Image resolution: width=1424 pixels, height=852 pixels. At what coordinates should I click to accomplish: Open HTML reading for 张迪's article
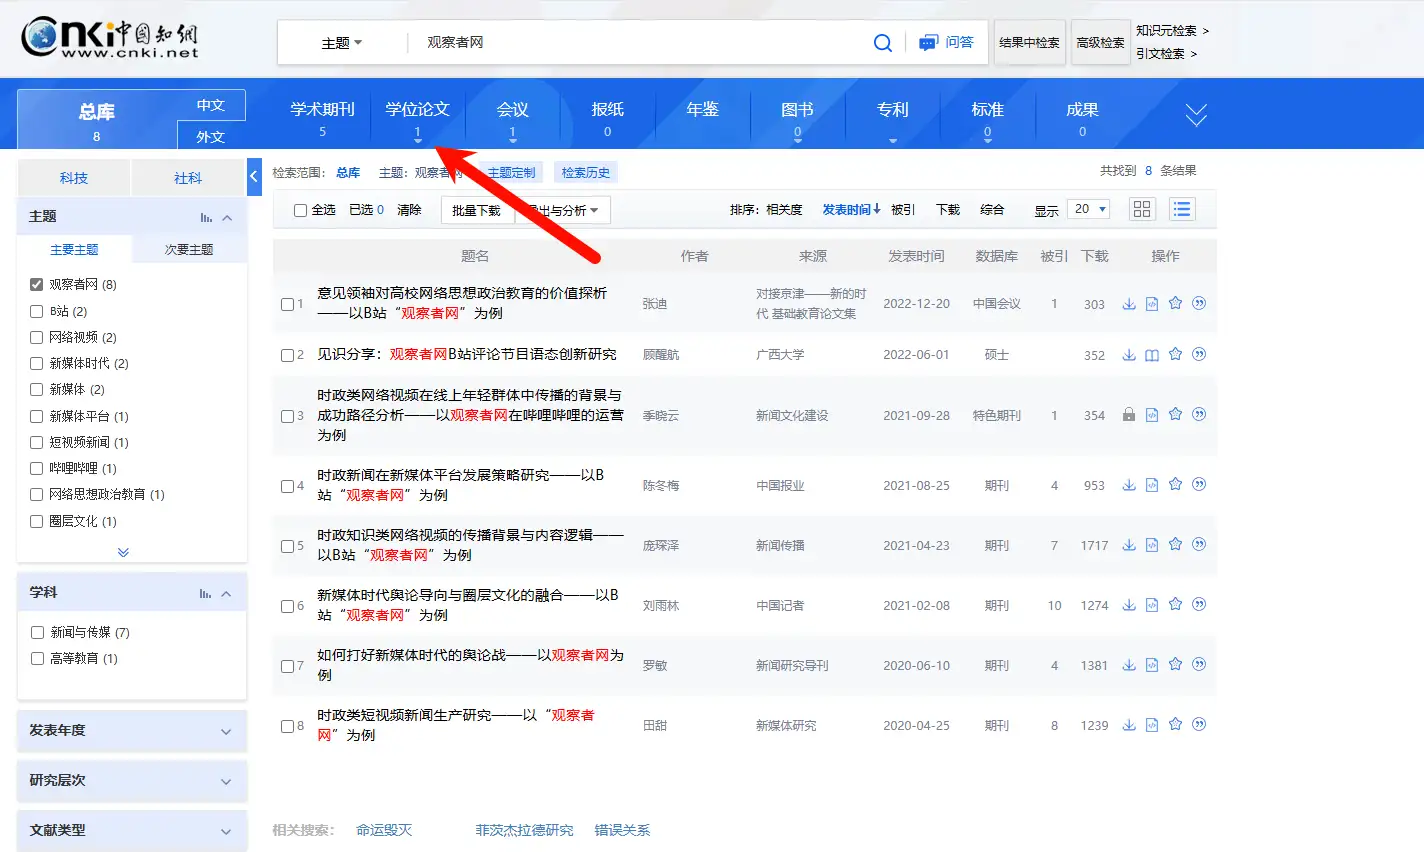(1152, 304)
